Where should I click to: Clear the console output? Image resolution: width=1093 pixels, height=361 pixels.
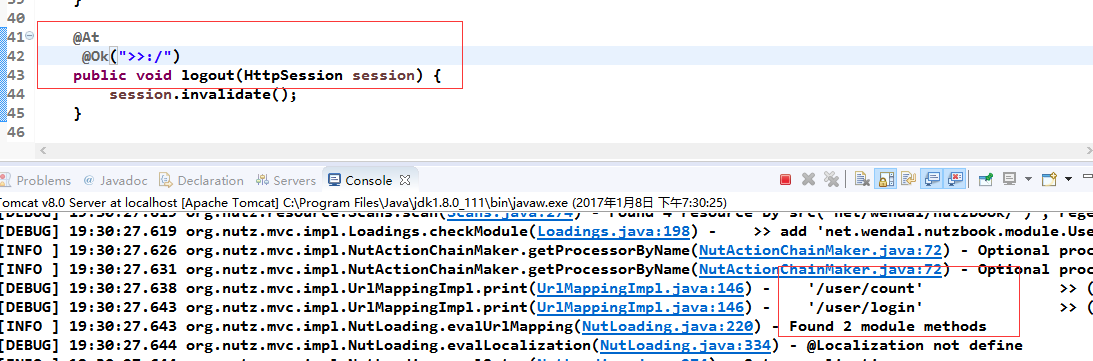[862, 179]
